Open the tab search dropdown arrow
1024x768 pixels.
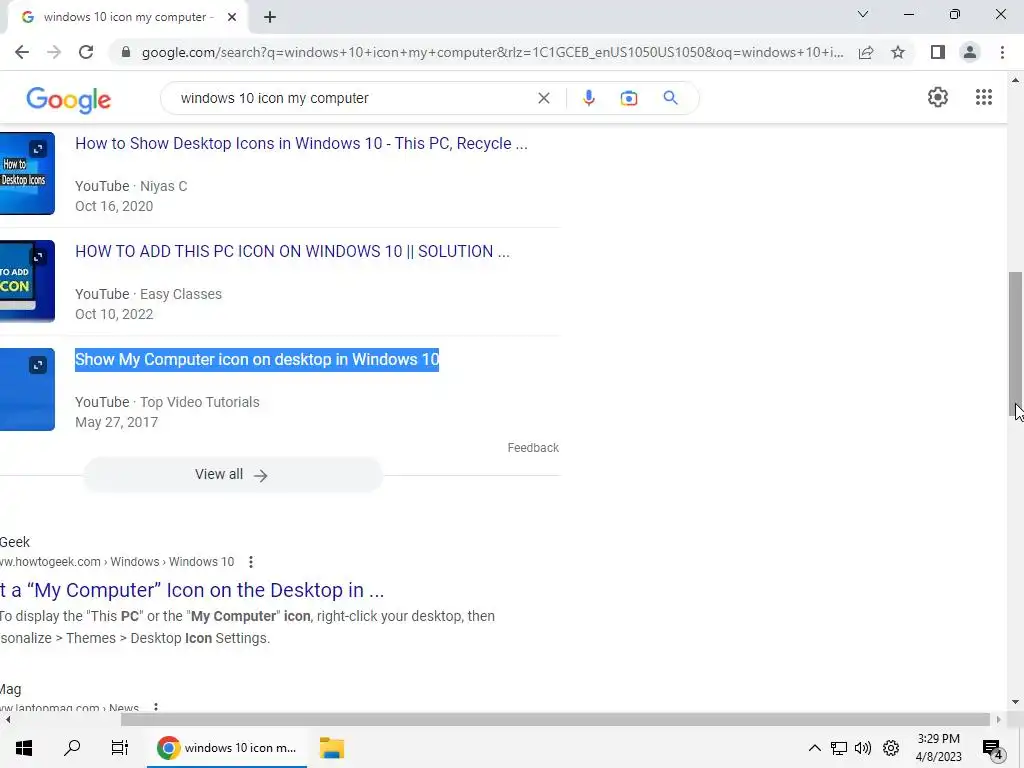pos(863,14)
